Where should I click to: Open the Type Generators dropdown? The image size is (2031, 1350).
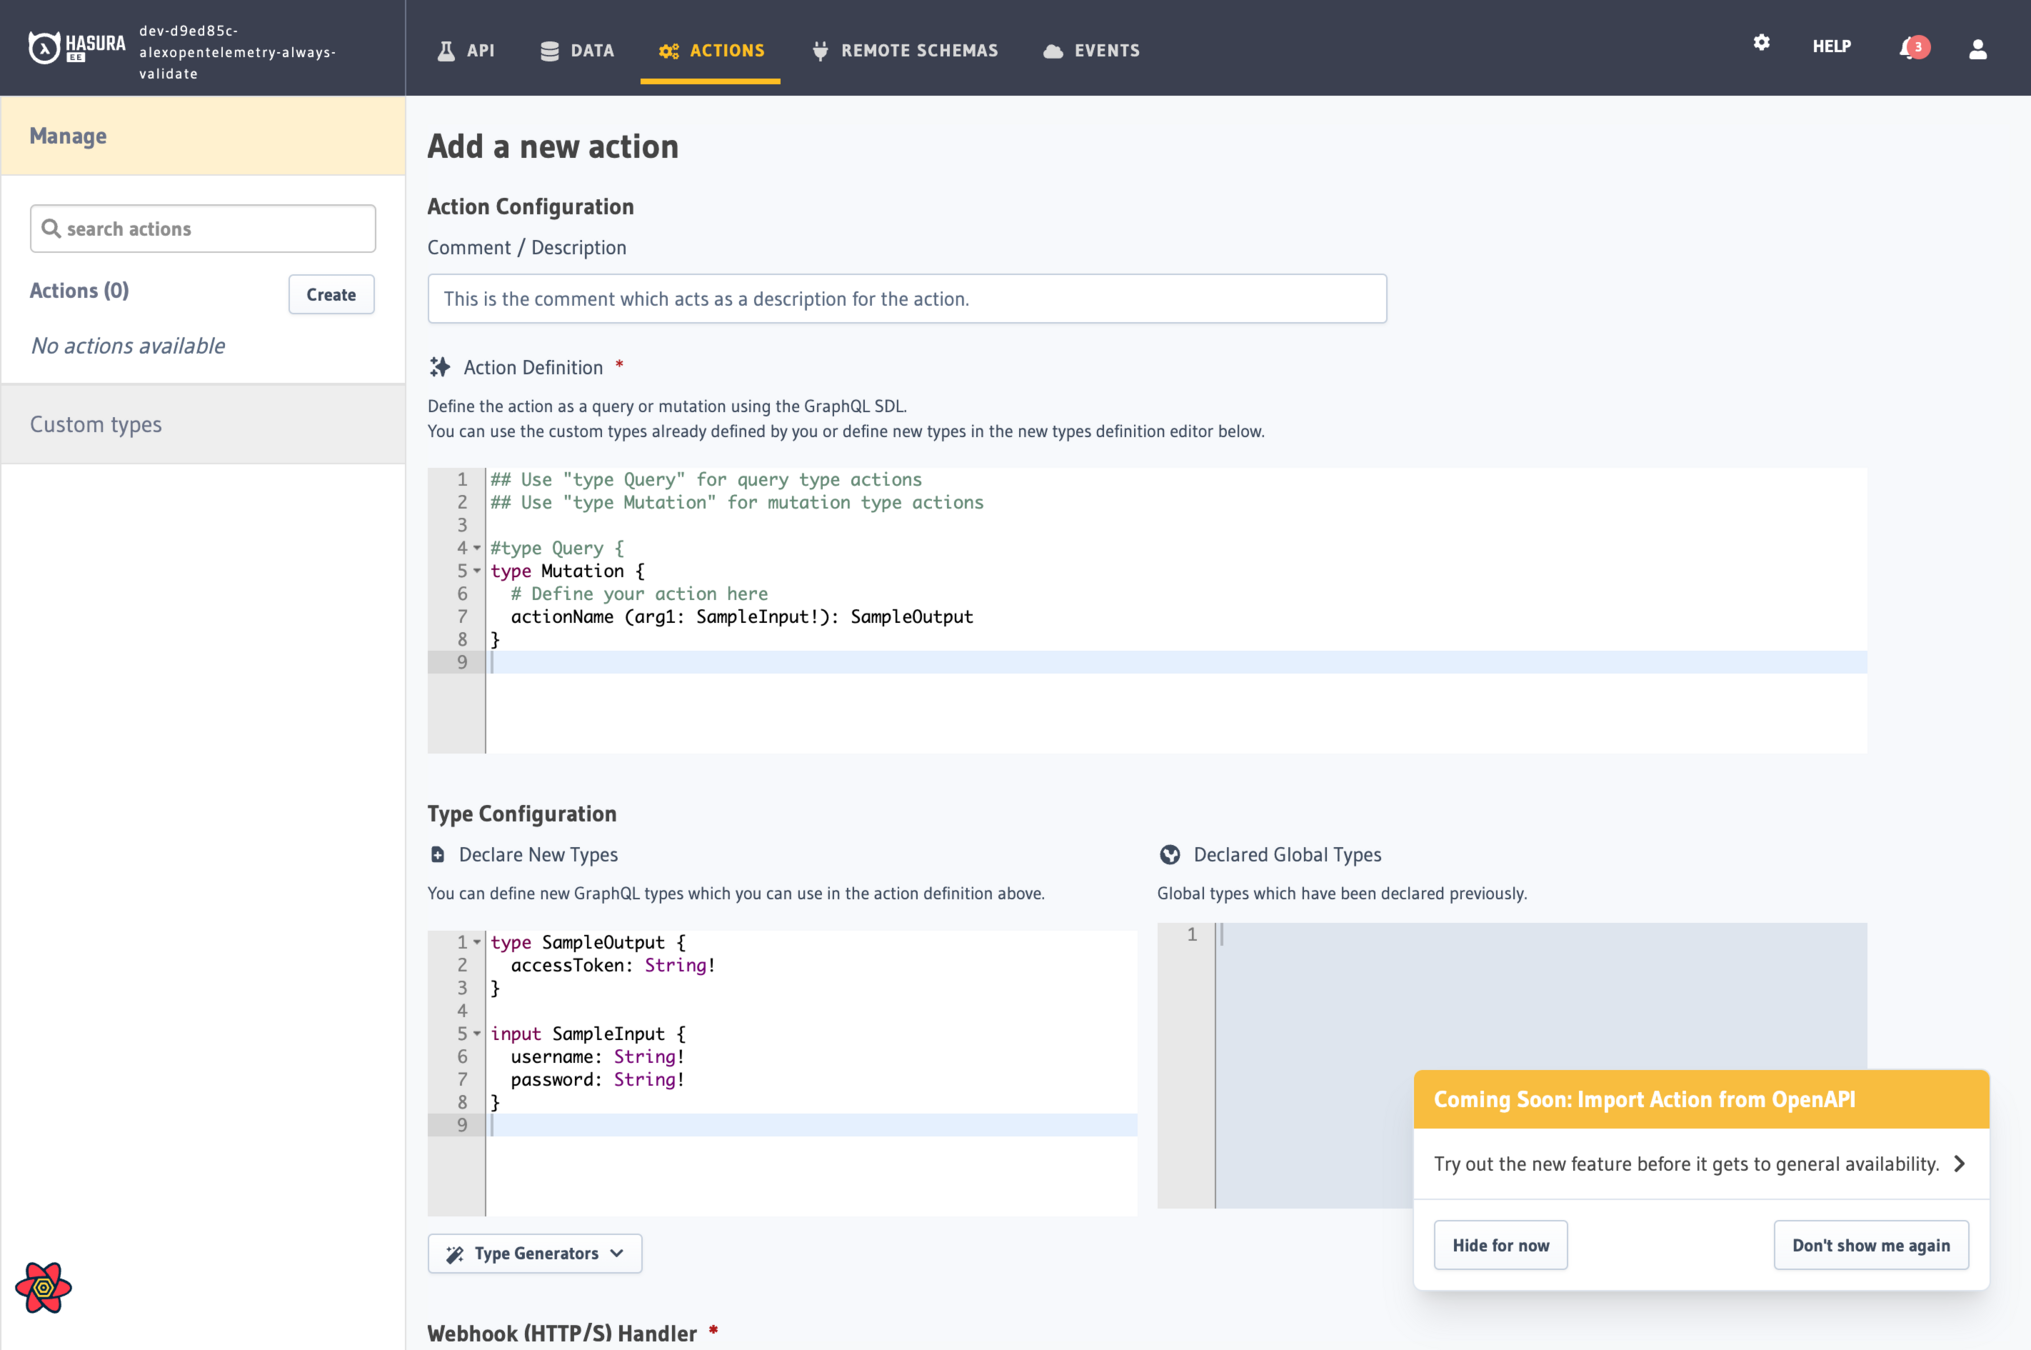535,1253
